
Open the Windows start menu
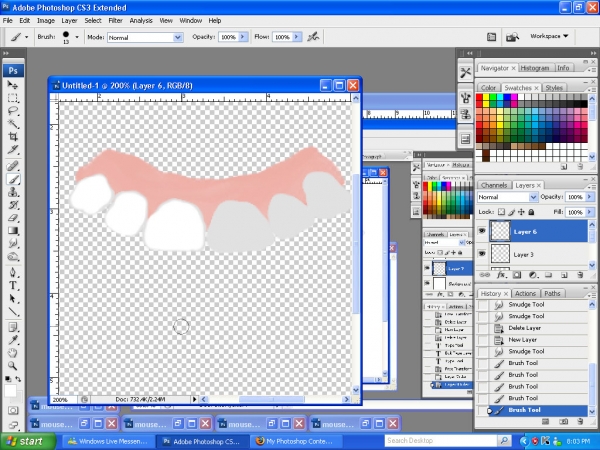coord(28,441)
